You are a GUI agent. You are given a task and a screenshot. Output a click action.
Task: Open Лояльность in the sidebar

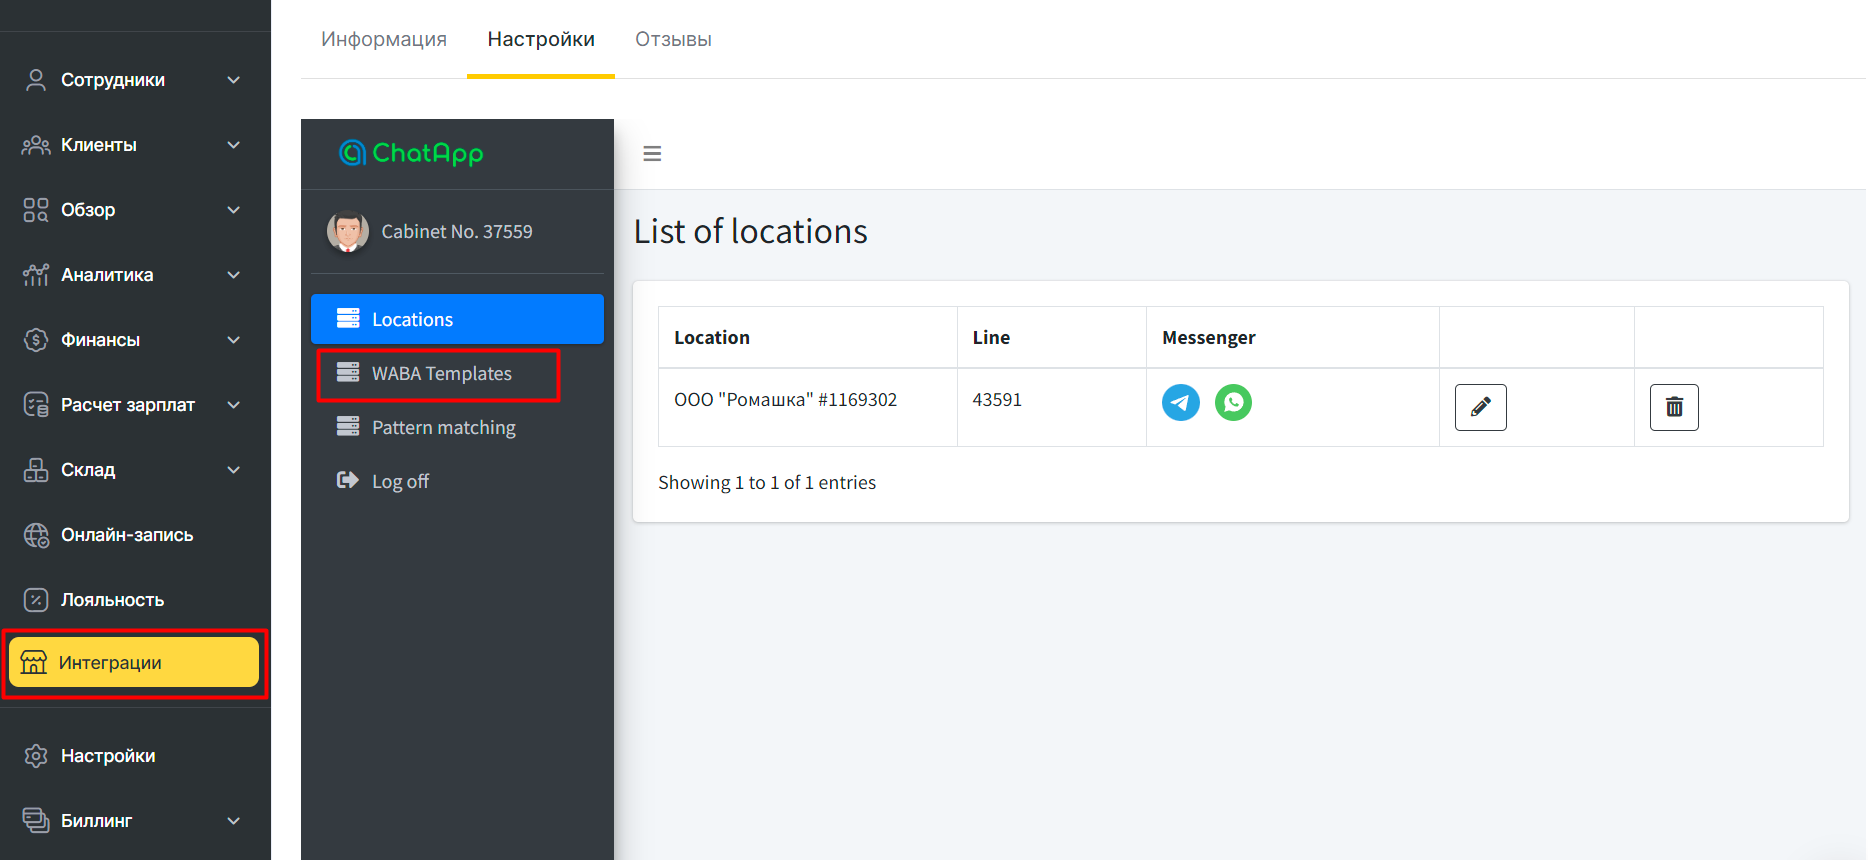coord(112,600)
